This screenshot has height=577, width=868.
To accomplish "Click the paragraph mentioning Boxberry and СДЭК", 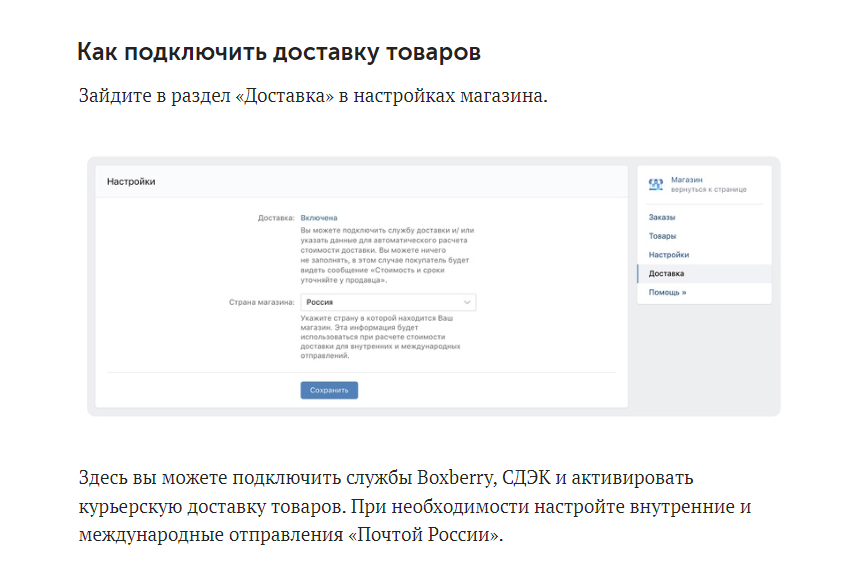I will (415, 506).
